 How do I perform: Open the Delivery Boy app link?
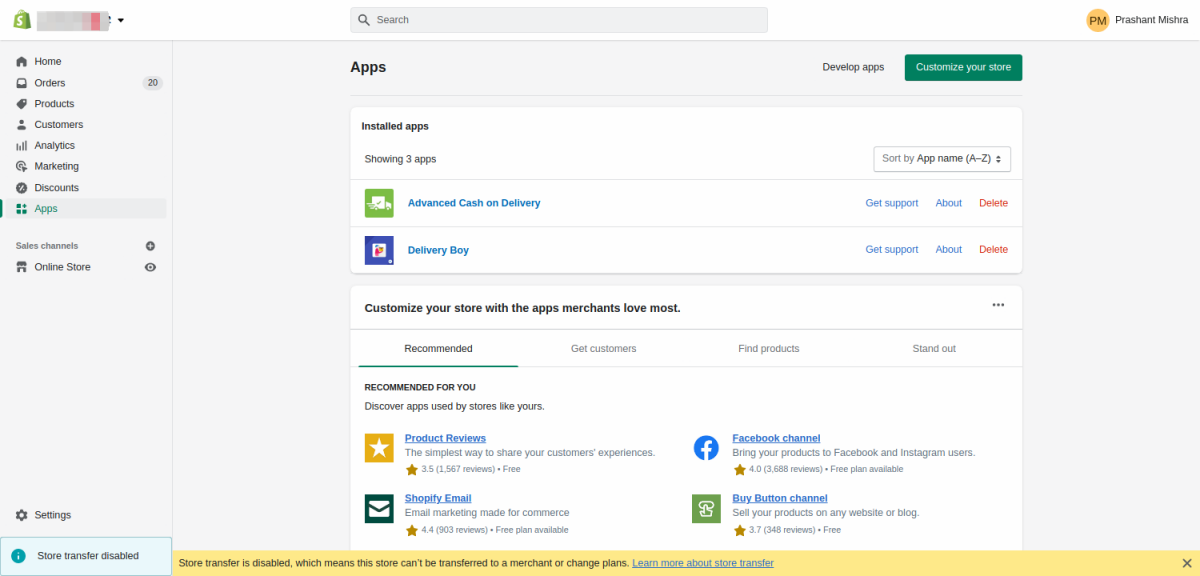coord(438,250)
